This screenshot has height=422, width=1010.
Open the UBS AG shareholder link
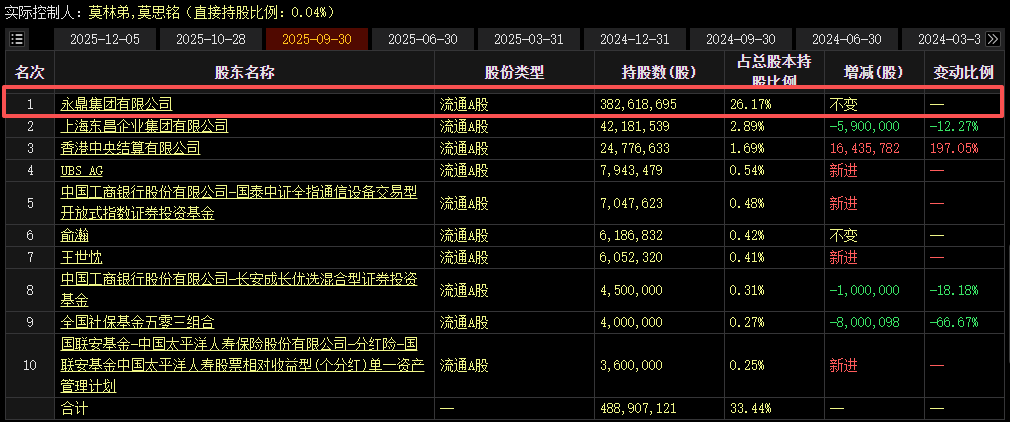[x=82, y=171]
